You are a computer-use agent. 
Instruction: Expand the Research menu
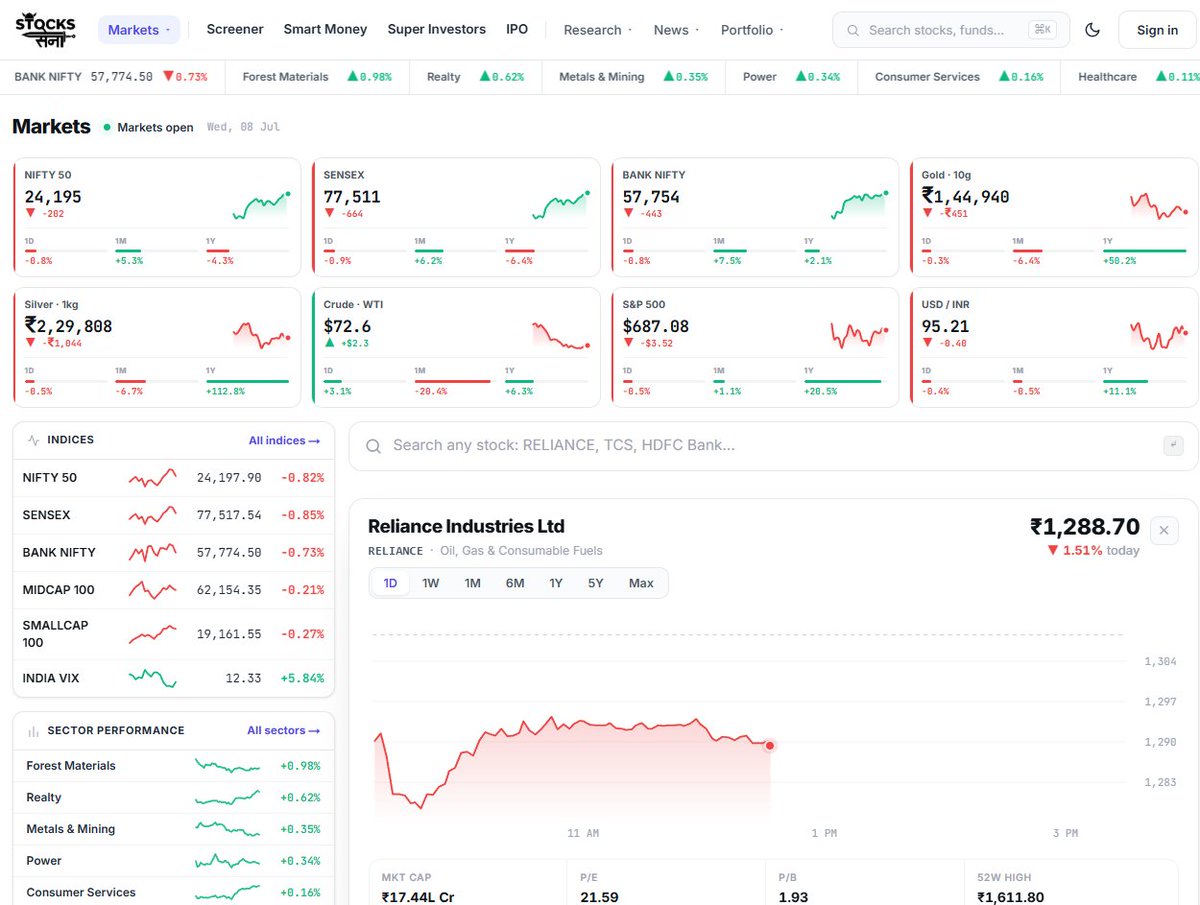click(x=598, y=30)
